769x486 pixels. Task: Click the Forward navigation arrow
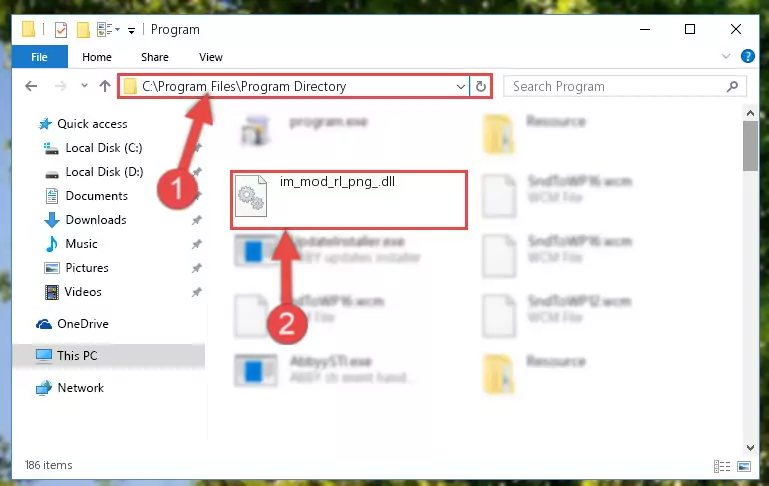pos(60,86)
